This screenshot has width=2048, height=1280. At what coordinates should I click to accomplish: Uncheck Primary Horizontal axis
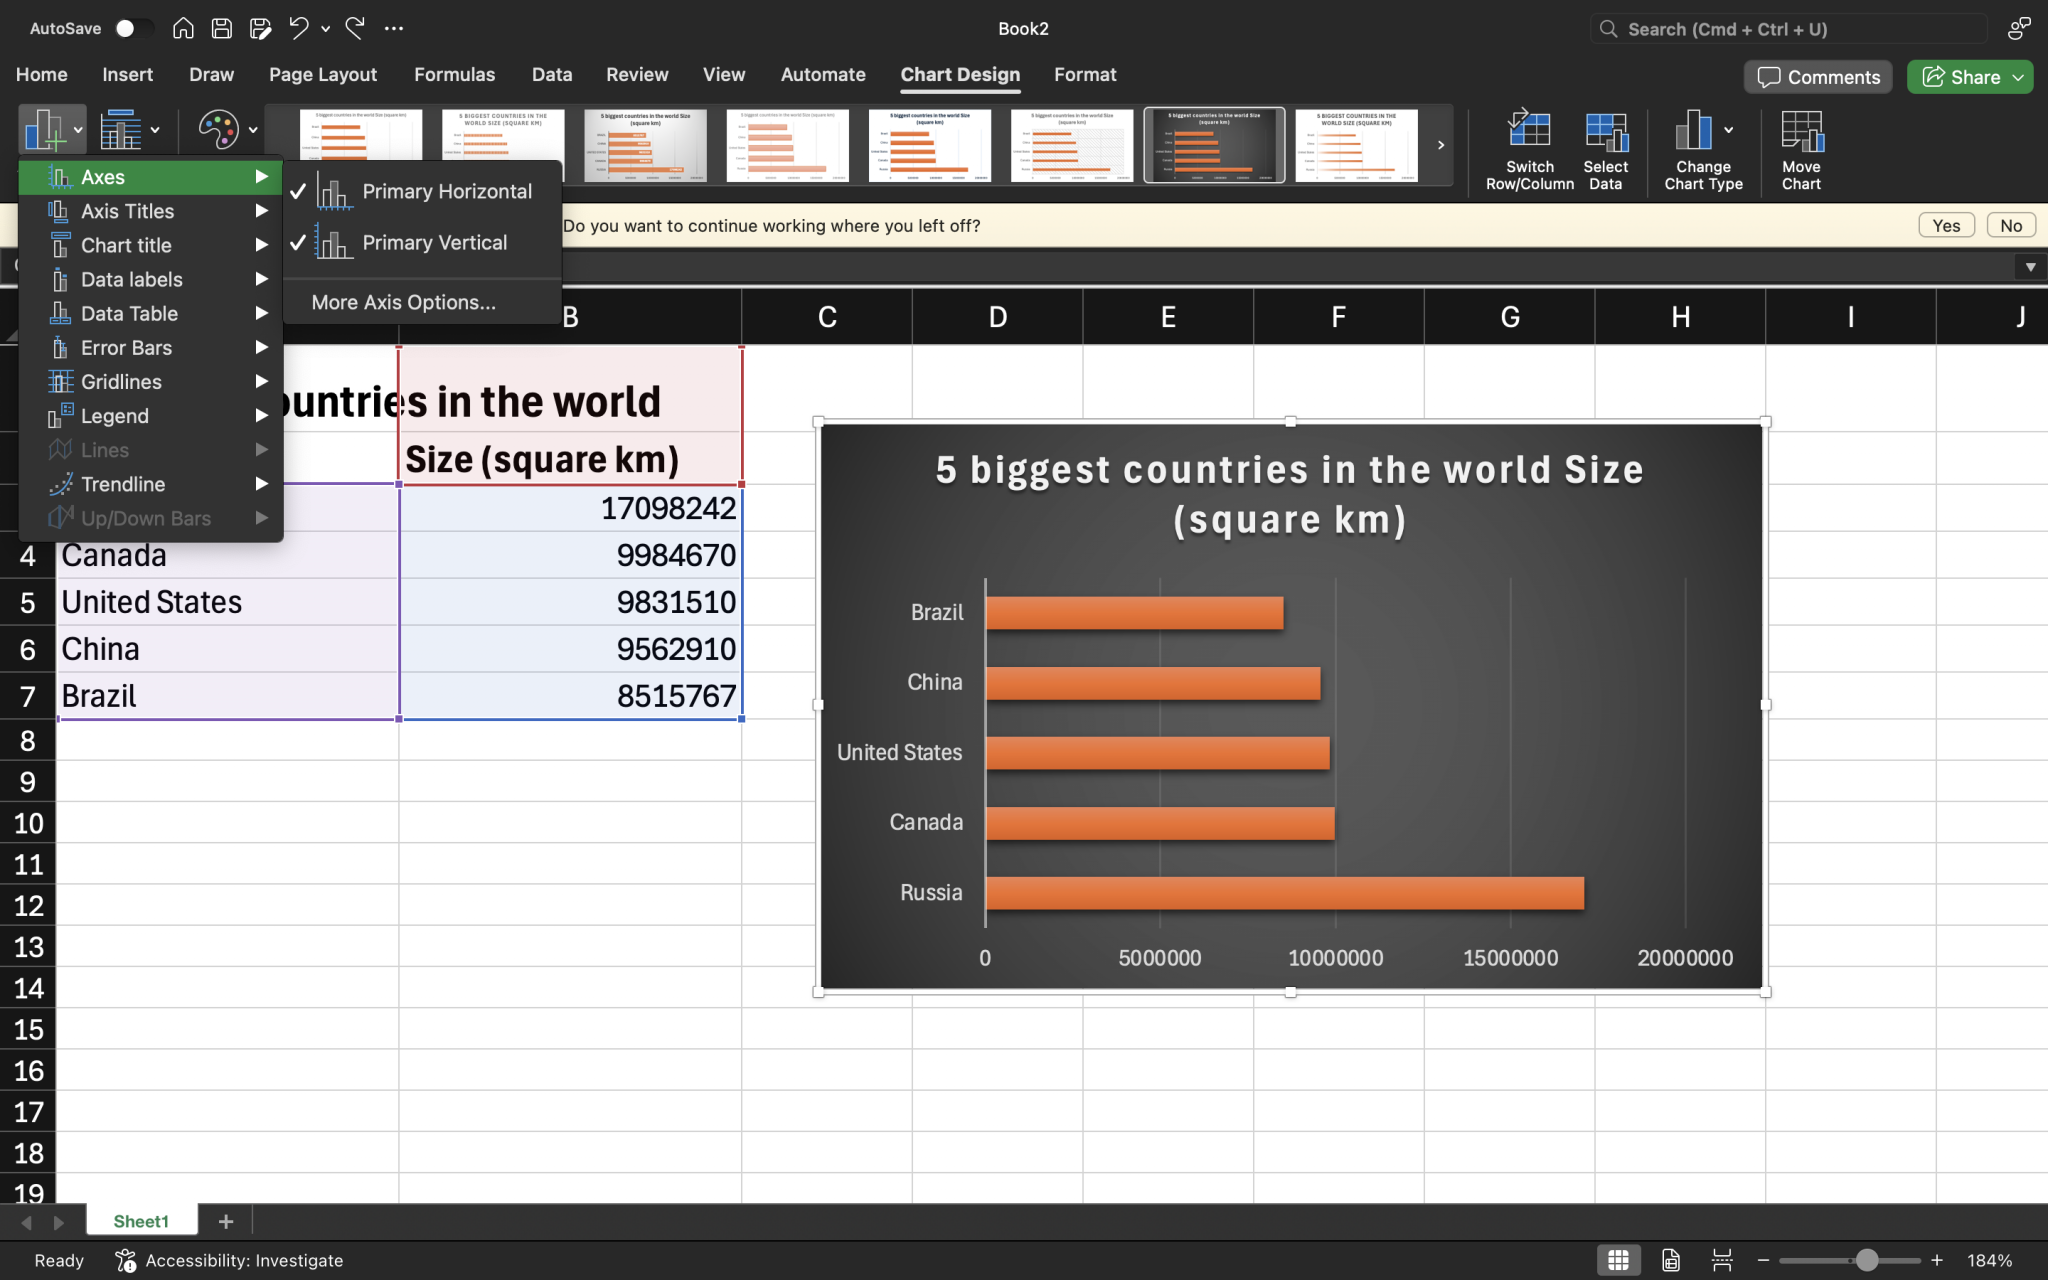point(446,191)
